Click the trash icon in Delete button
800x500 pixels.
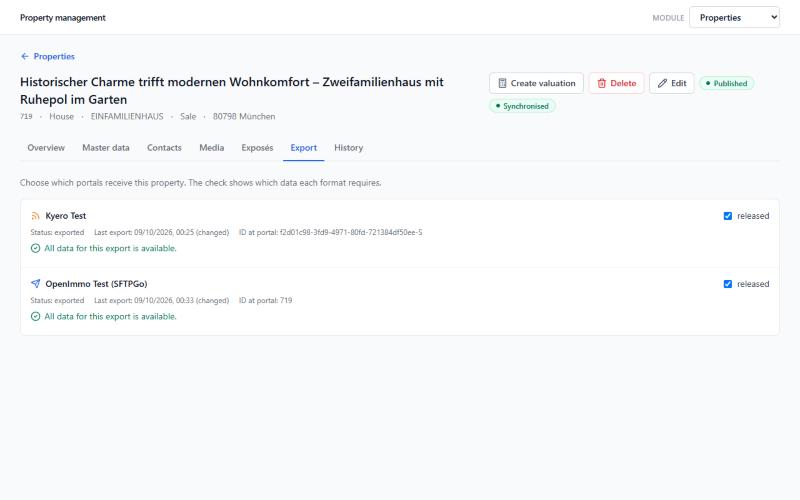click(x=602, y=83)
